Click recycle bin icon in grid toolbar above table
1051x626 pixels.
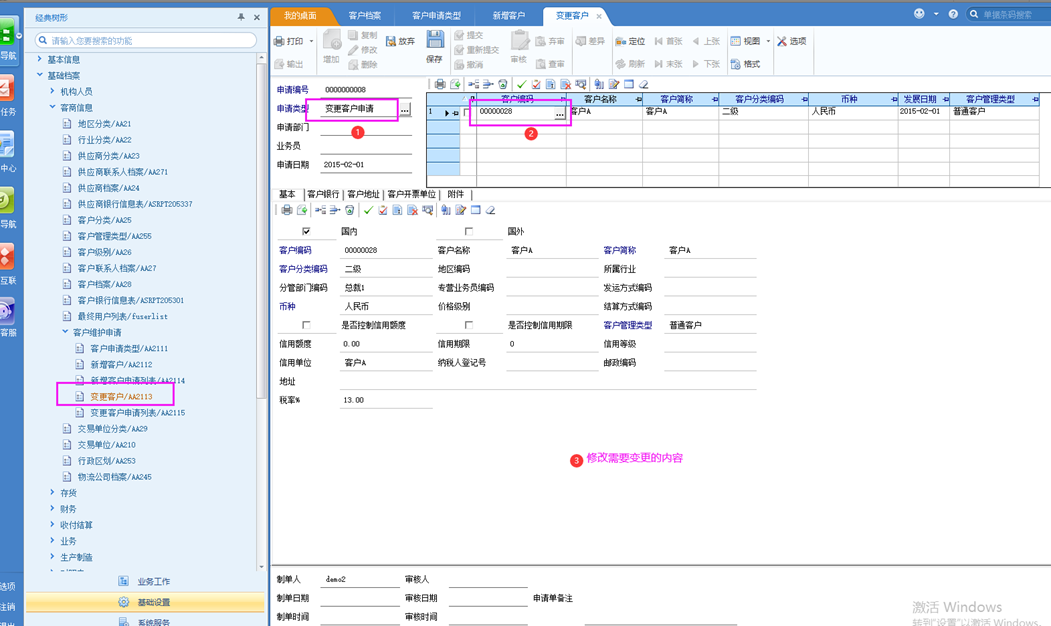[503, 84]
